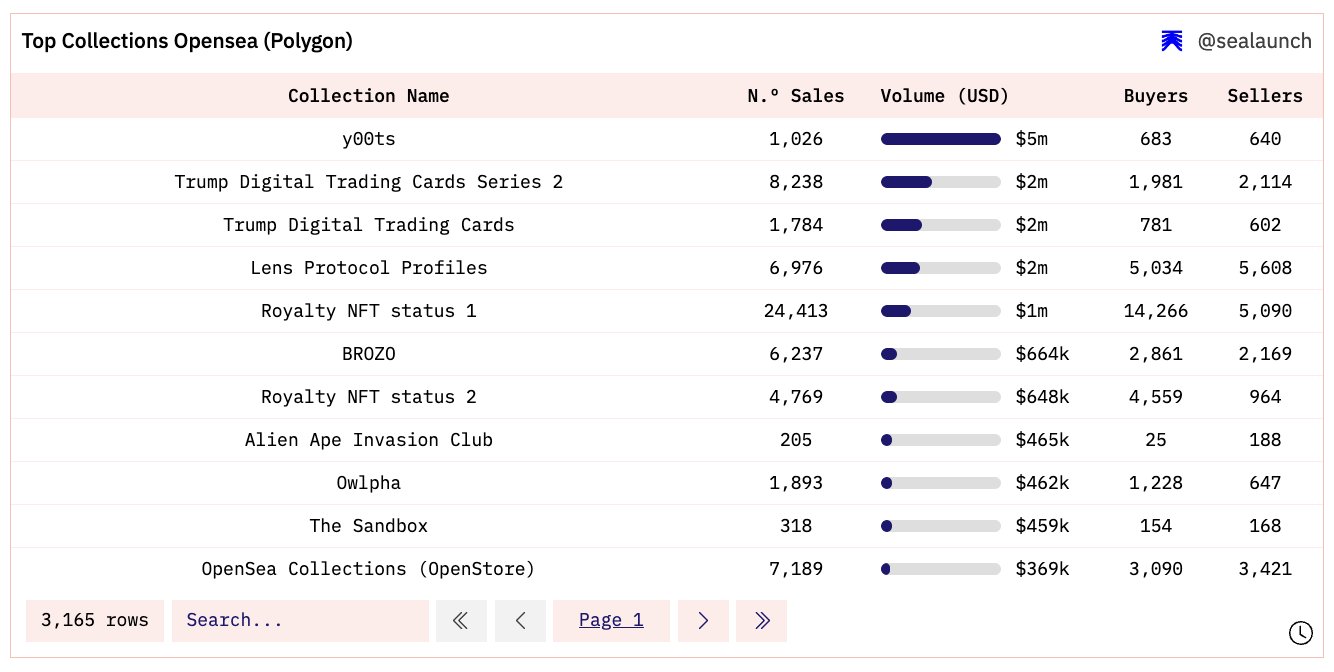Sort by N.º Sales column header

[796, 96]
